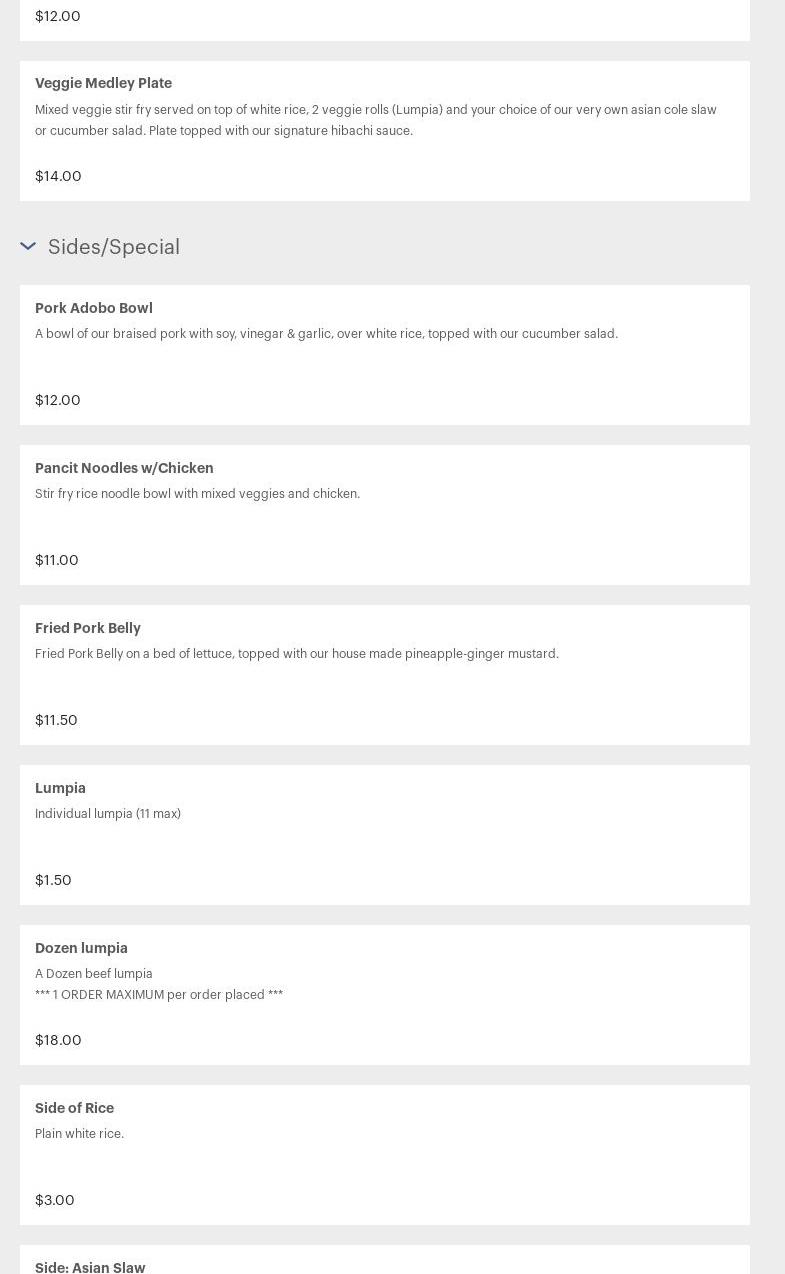Click the Sides/Special category heading
785x1274 pixels.
click(113, 247)
